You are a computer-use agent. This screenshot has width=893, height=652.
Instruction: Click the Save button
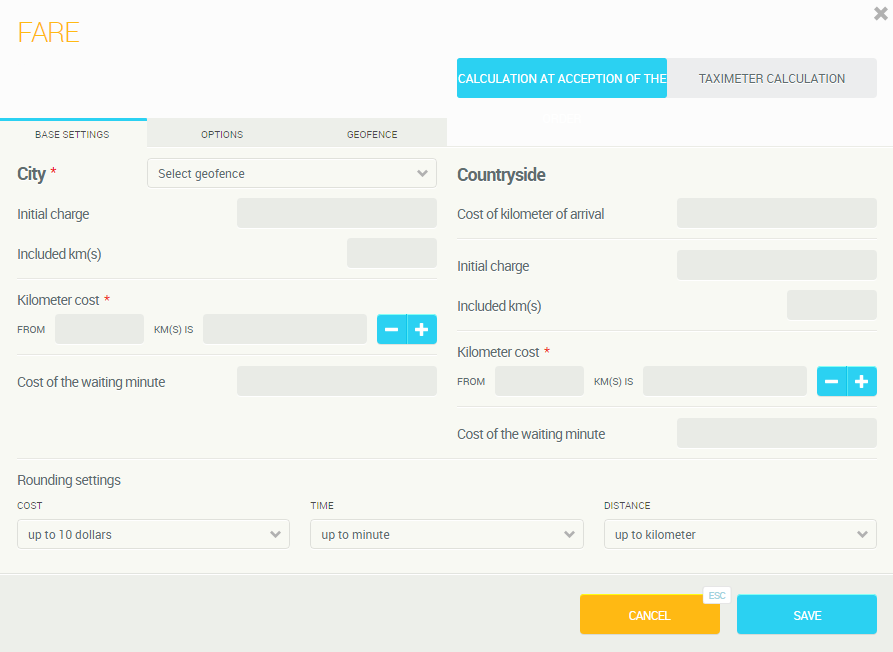coord(806,615)
